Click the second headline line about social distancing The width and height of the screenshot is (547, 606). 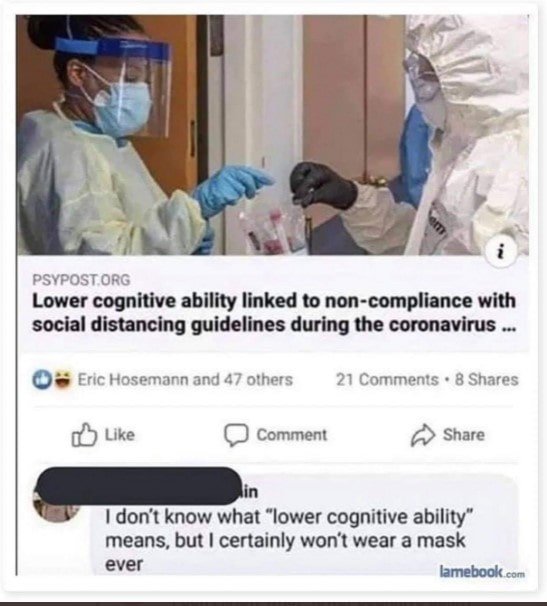click(274, 325)
